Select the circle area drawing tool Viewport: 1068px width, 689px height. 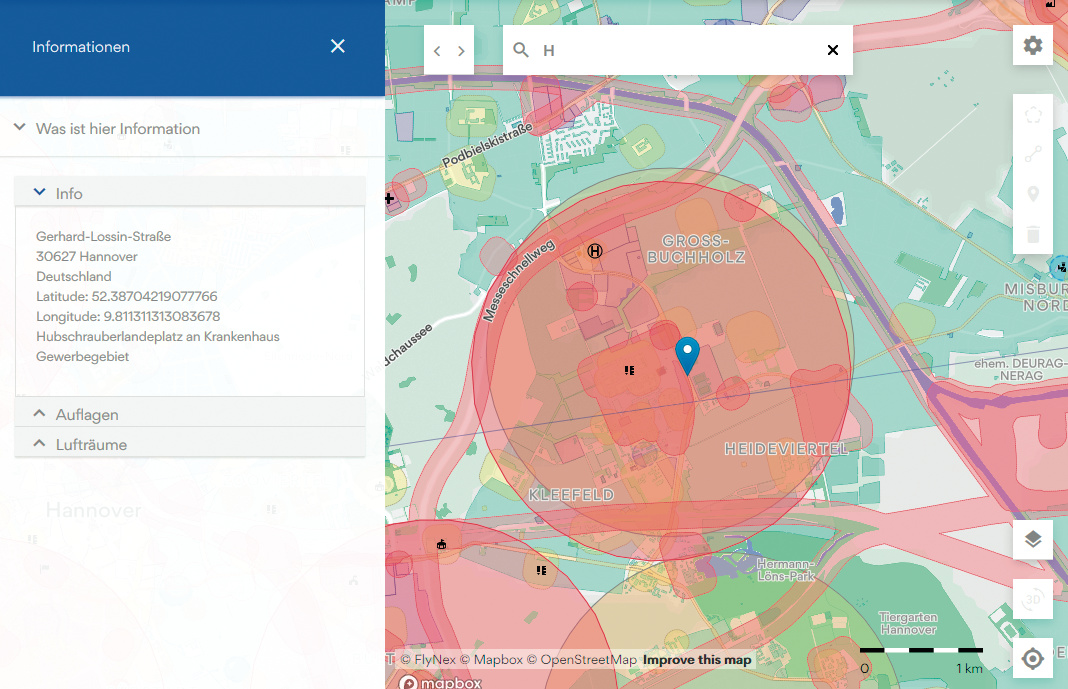pyautogui.click(x=1033, y=115)
